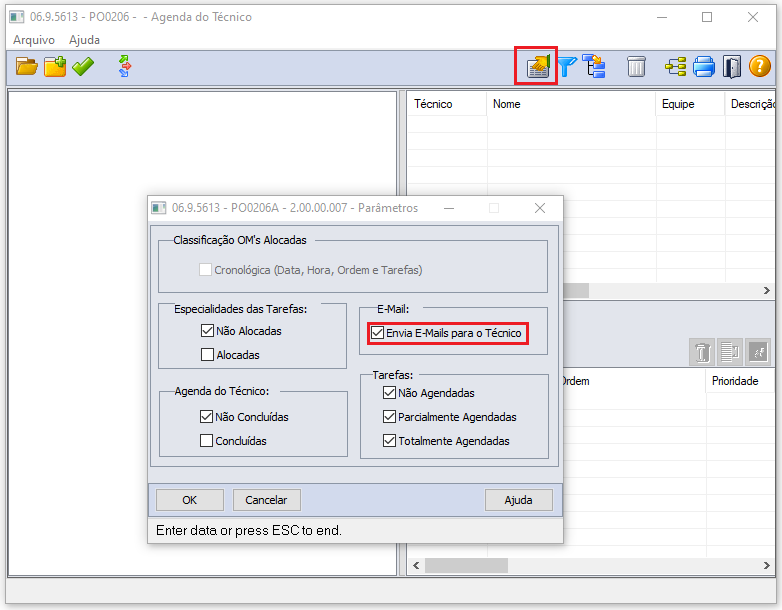Click the yellow hierarchy diagram icon

pos(676,66)
